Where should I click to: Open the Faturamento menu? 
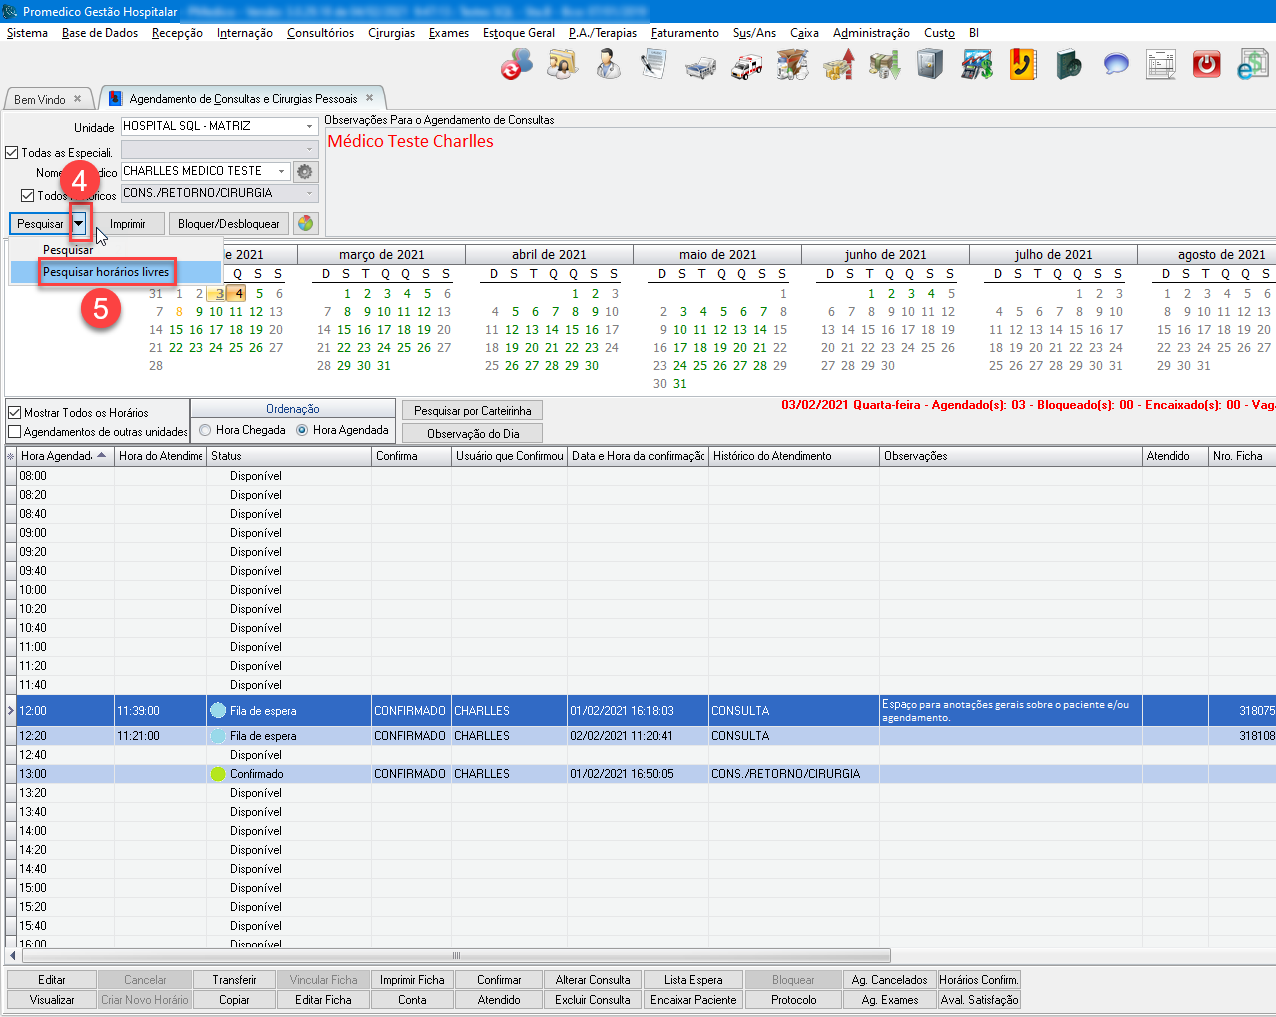point(684,33)
